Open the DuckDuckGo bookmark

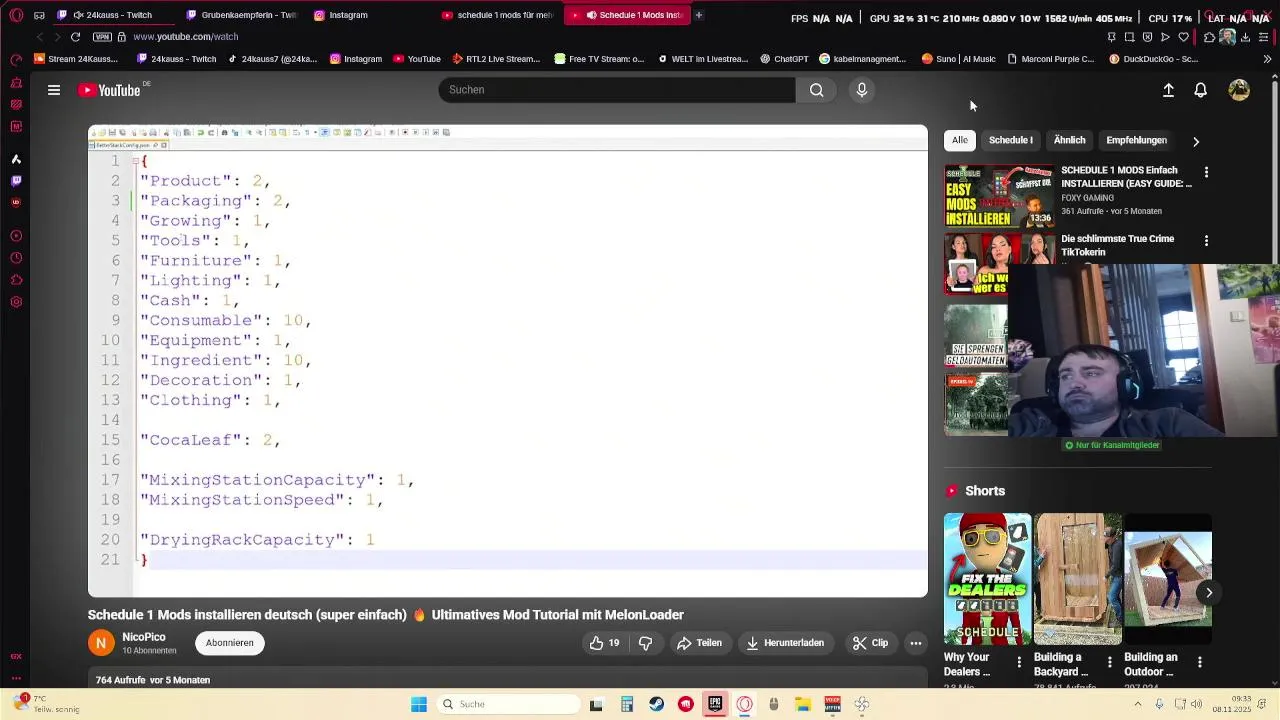[1153, 59]
